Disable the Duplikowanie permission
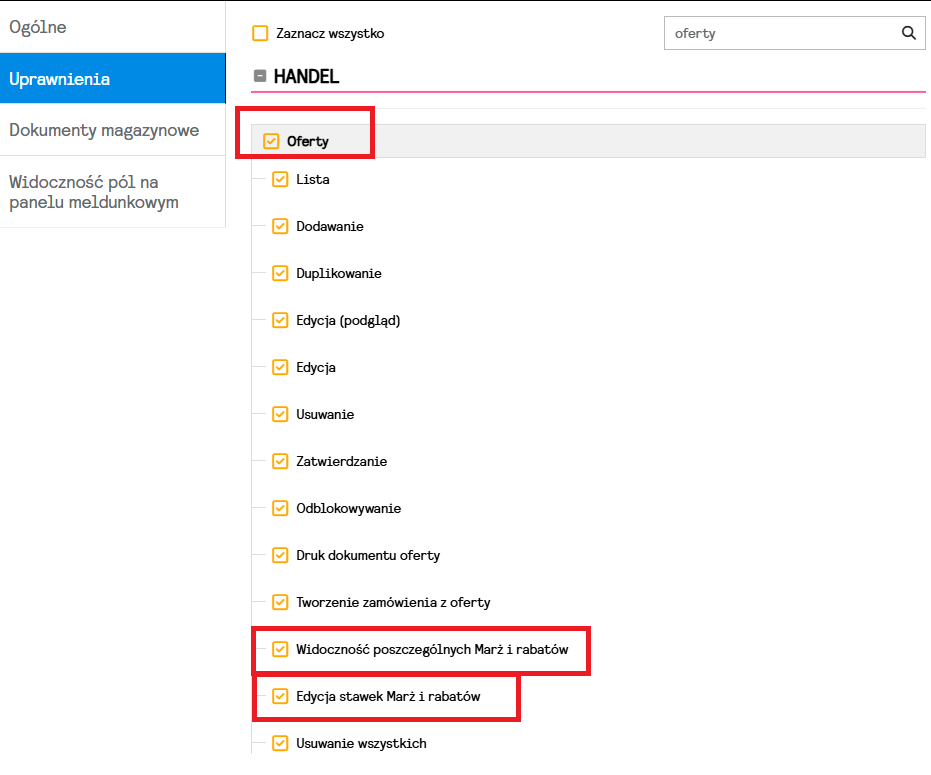Screen dimensions: 931x775 [x=280, y=274]
